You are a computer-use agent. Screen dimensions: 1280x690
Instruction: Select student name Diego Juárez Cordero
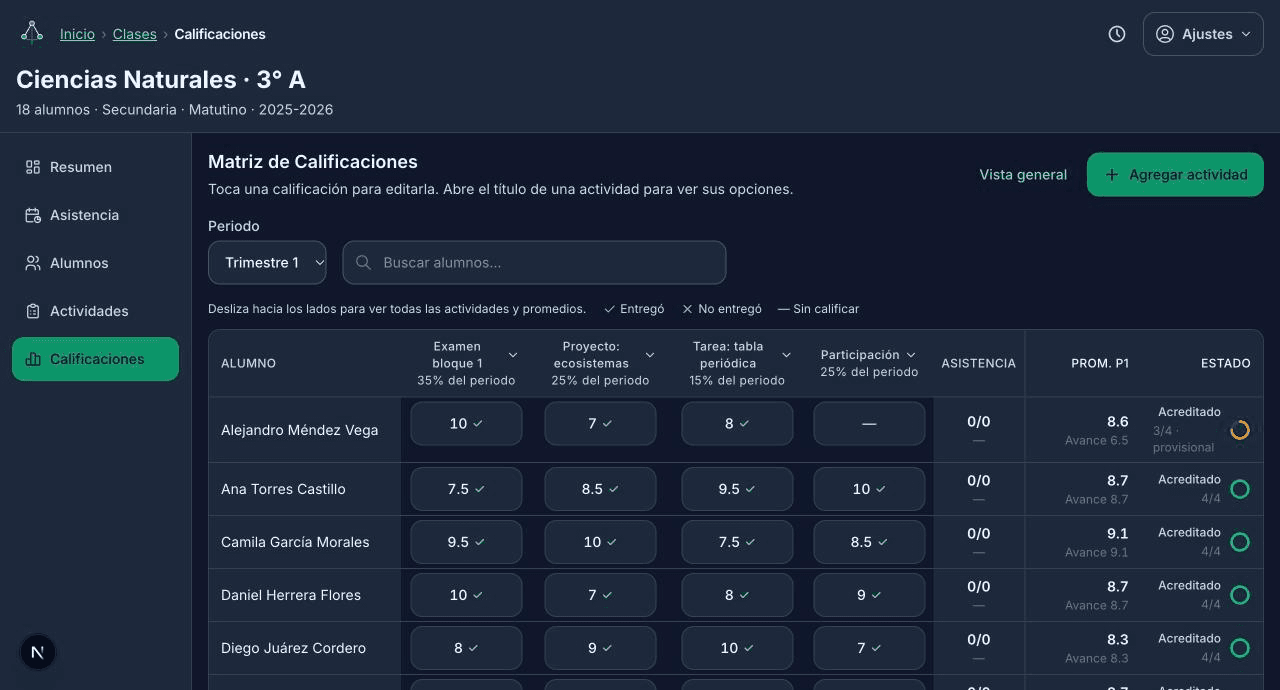[x=293, y=648]
